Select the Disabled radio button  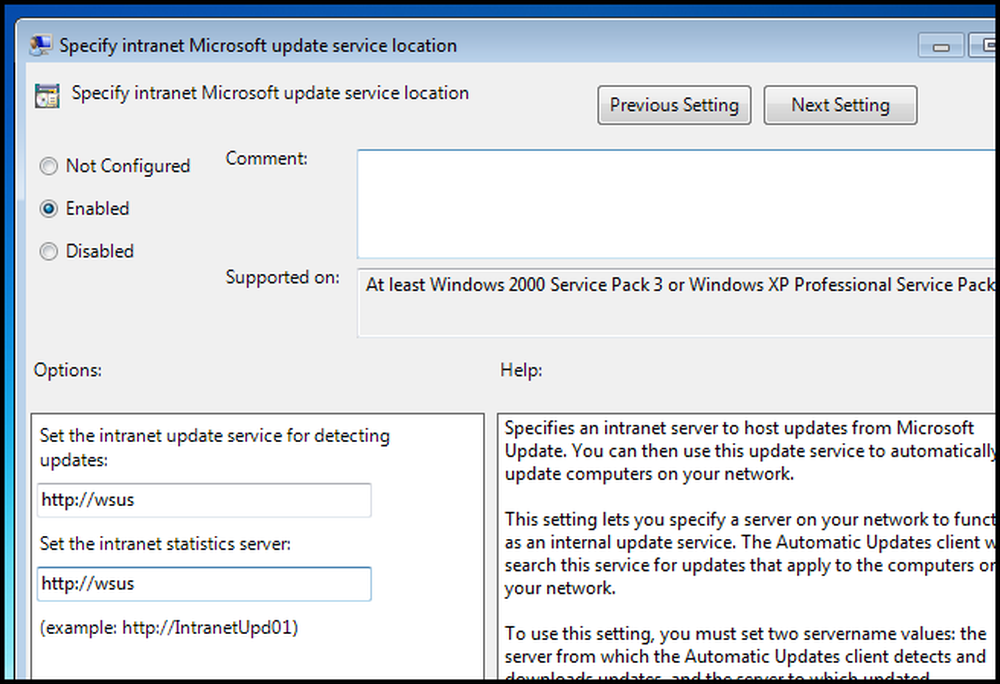coord(48,251)
